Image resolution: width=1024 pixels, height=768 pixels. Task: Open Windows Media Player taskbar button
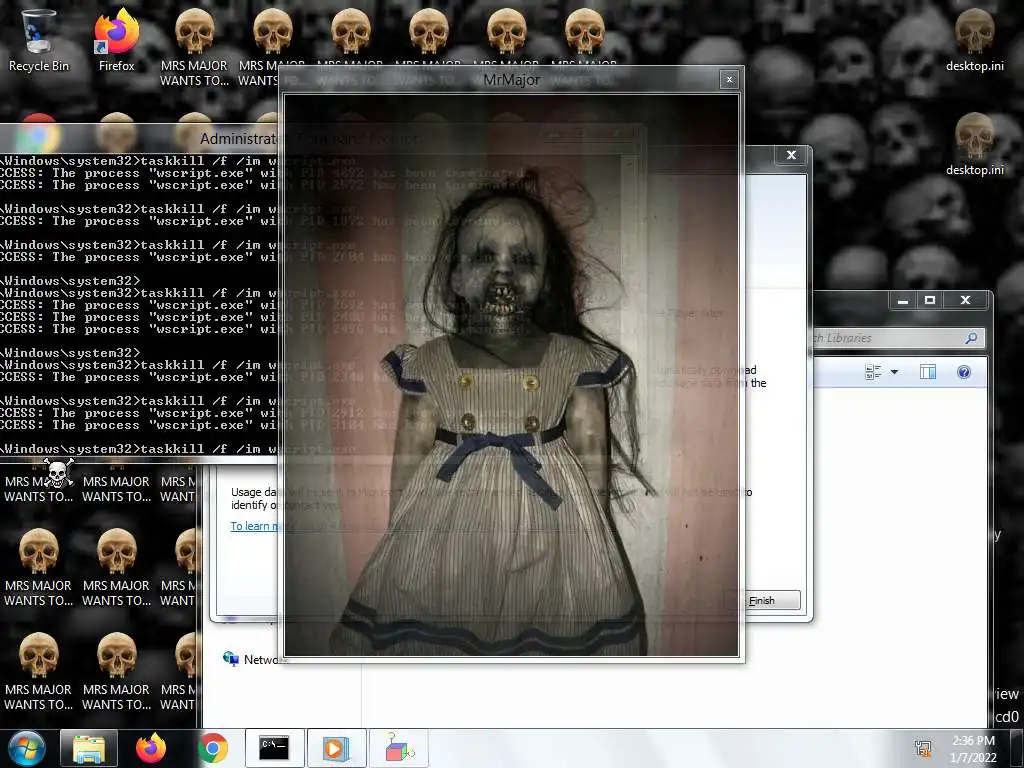point(336,748)
